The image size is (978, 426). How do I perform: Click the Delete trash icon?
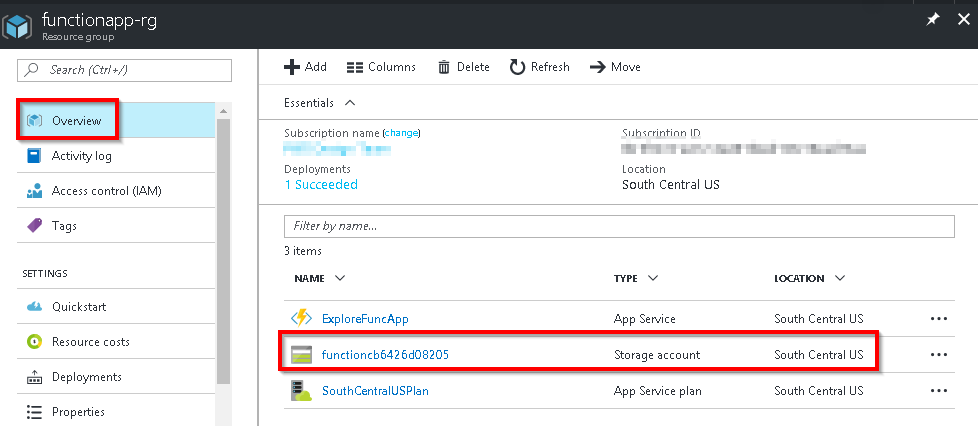444,67
